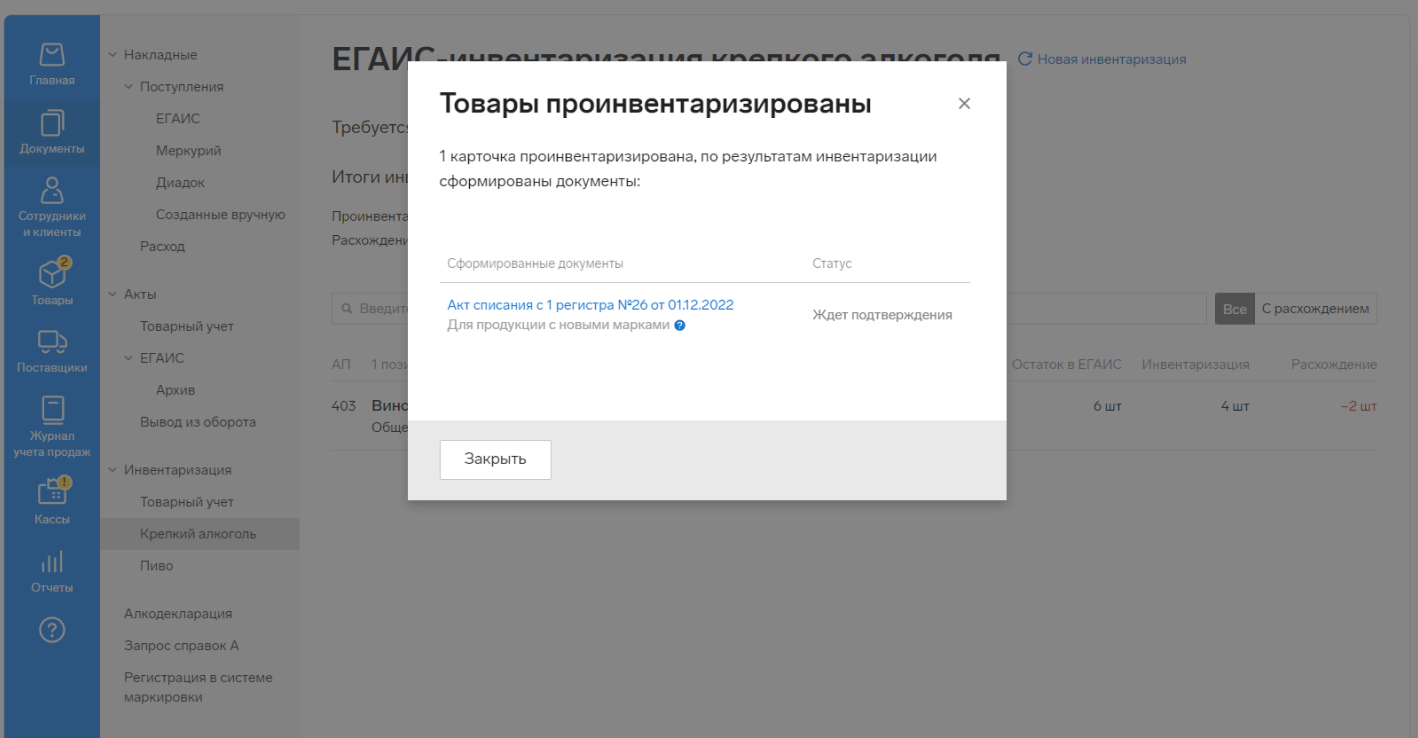Click the Расхождение column header
The image size is (1418, 738).
(x=1334, y=365)
